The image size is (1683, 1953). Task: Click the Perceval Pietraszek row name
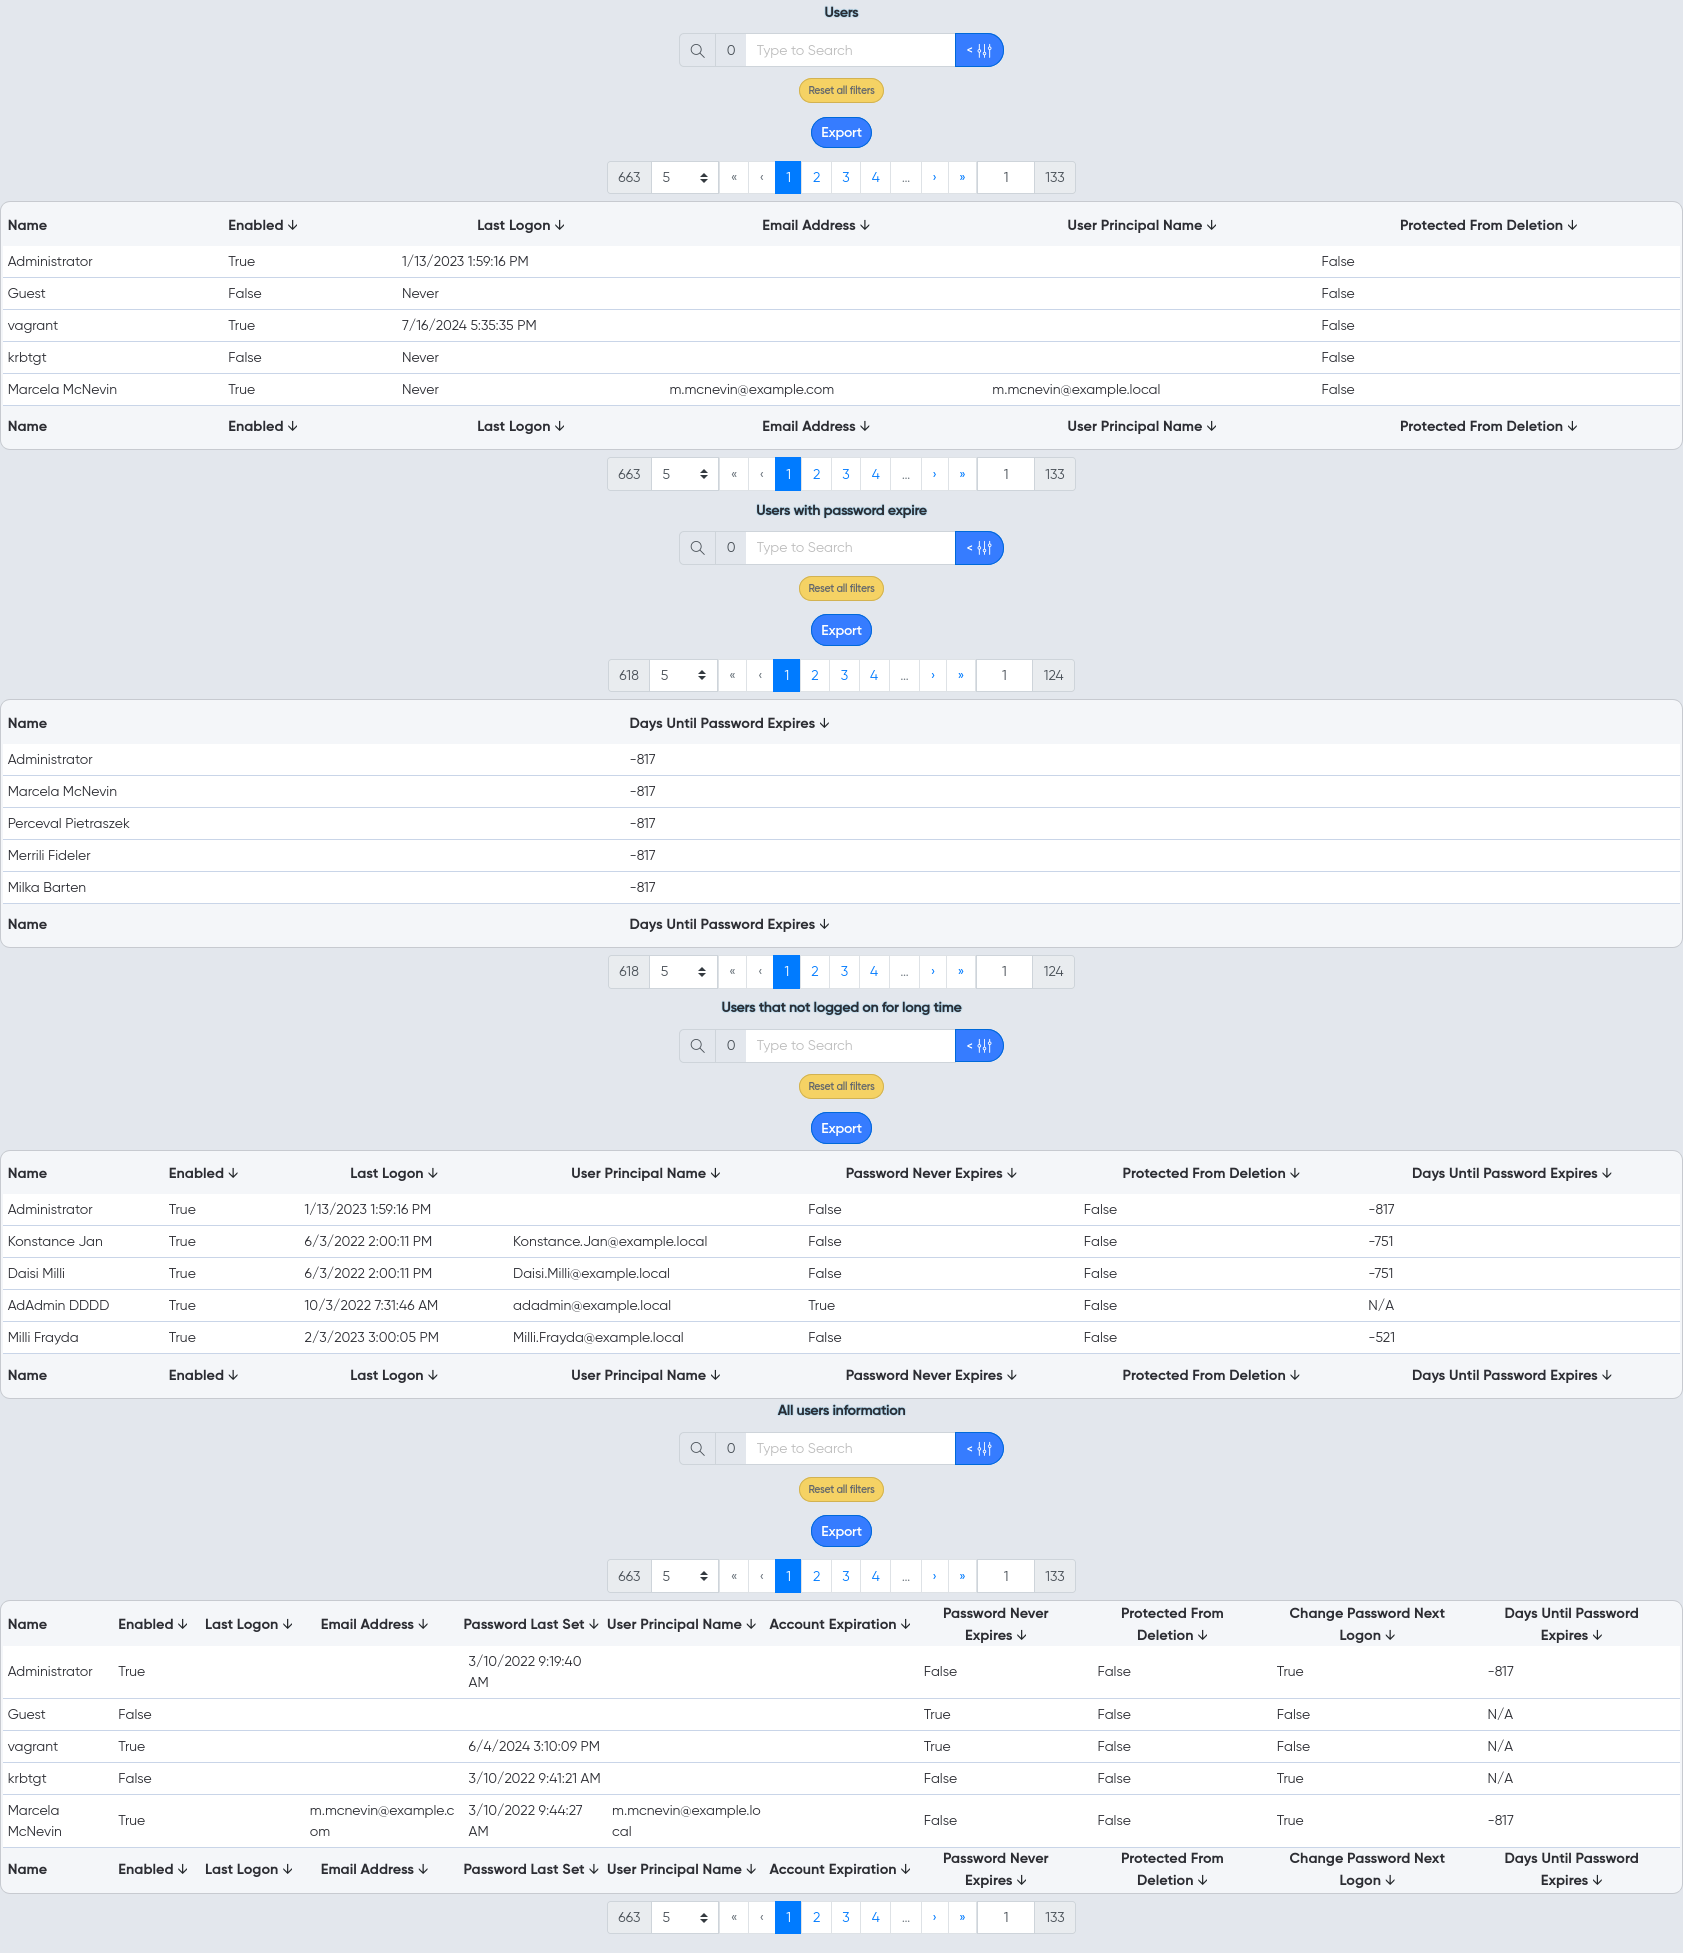click(x=69, y=823)
